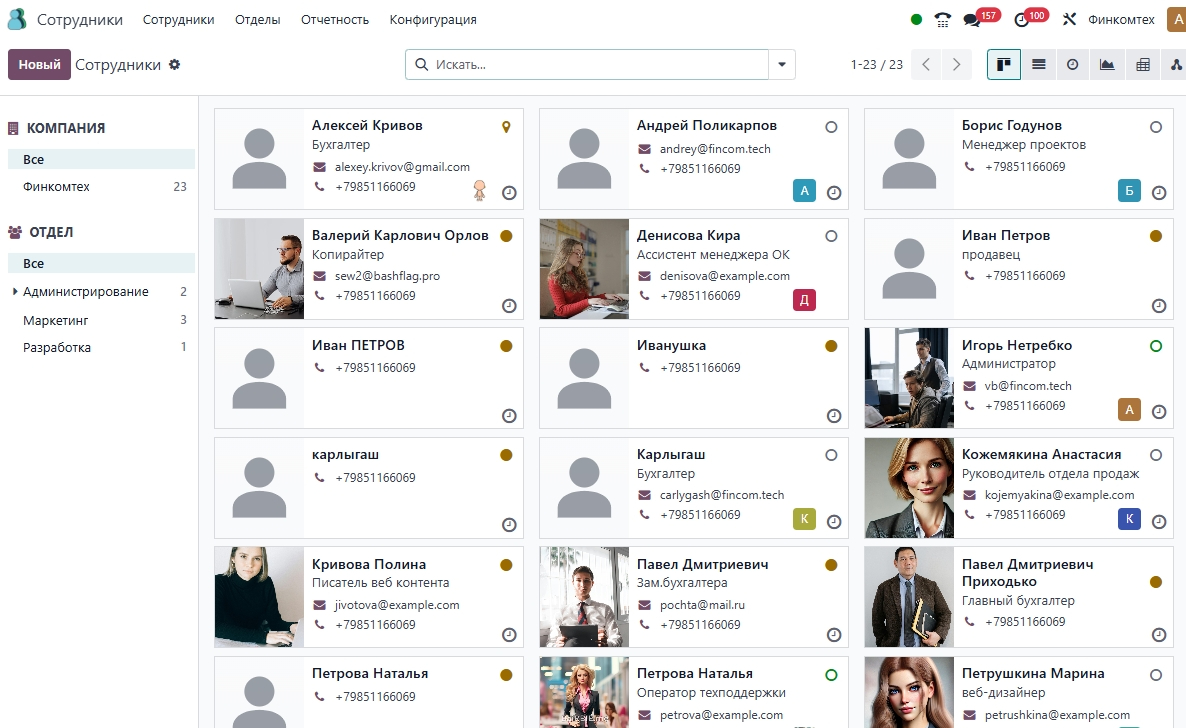This screenshot has width=1186, height=728.
Task: Click the activity clock on Алексей Кривов's card
Action: point(509,193)
